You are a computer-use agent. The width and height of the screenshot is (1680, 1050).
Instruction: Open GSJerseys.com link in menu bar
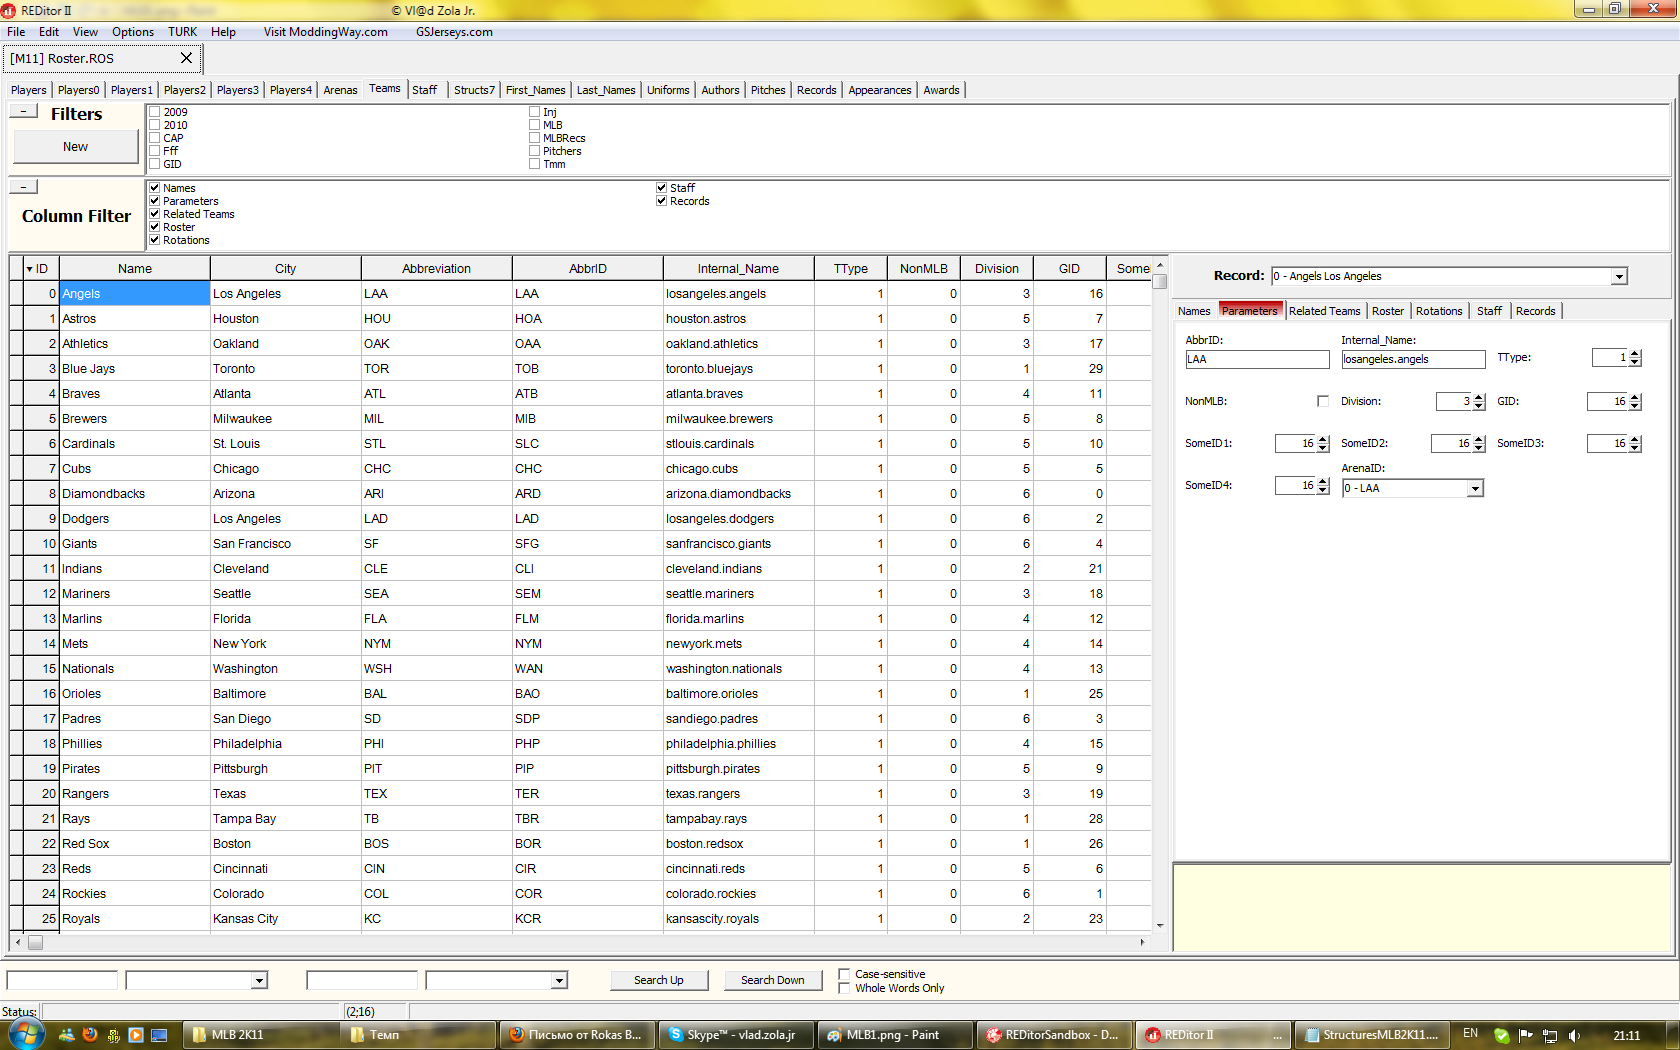(454, 32)
